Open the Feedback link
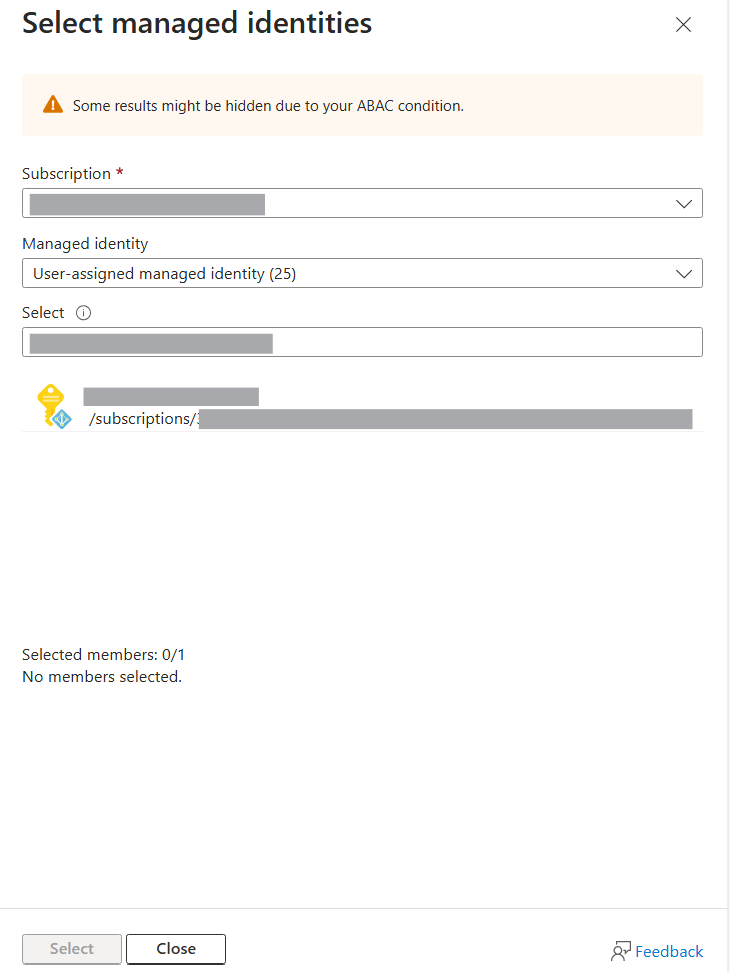 pos(668,951)
